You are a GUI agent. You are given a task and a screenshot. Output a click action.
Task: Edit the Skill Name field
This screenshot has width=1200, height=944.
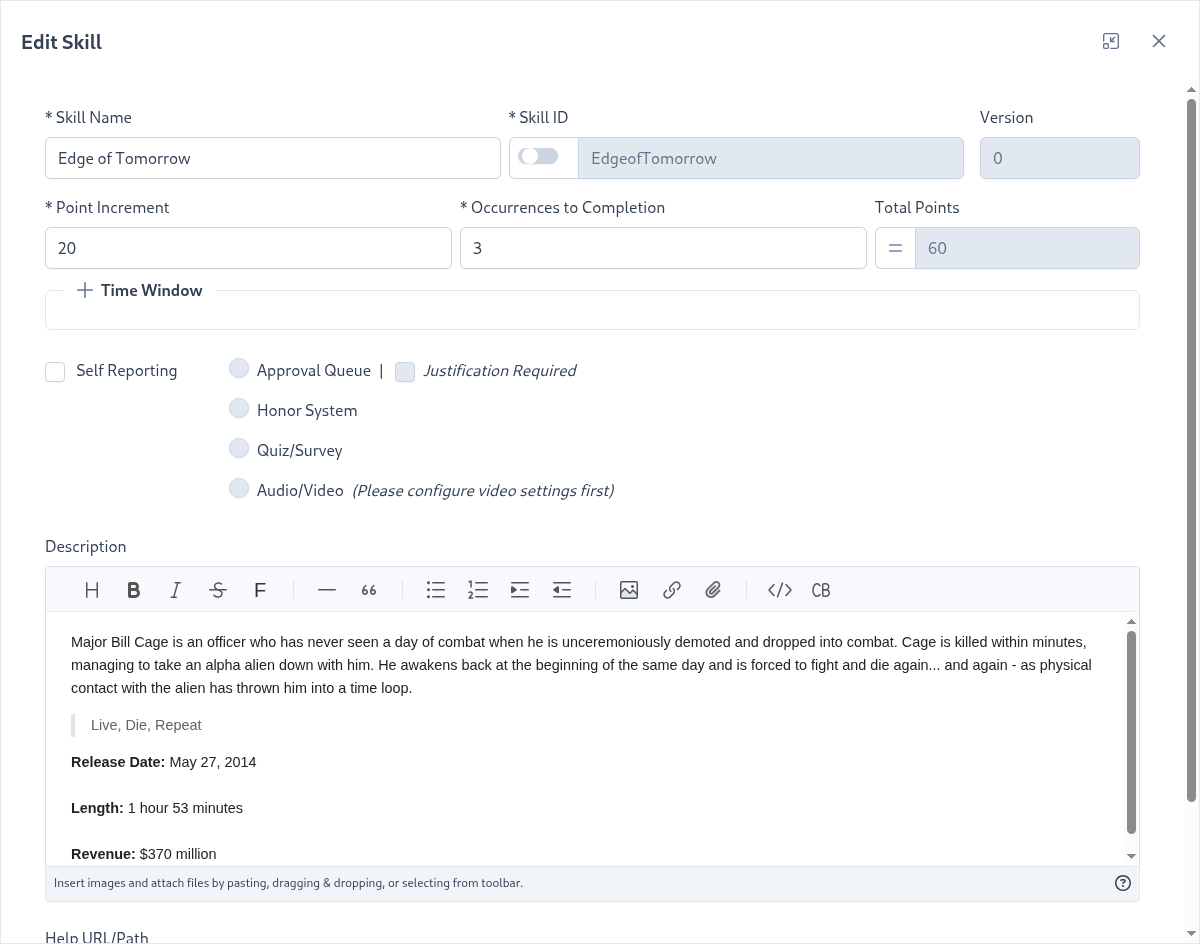click(273, 158)
